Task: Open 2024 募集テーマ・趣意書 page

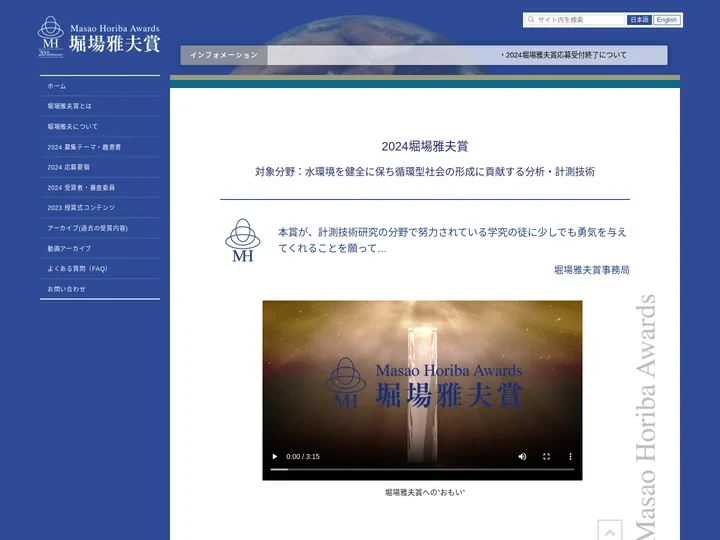Action: point(100,147)
